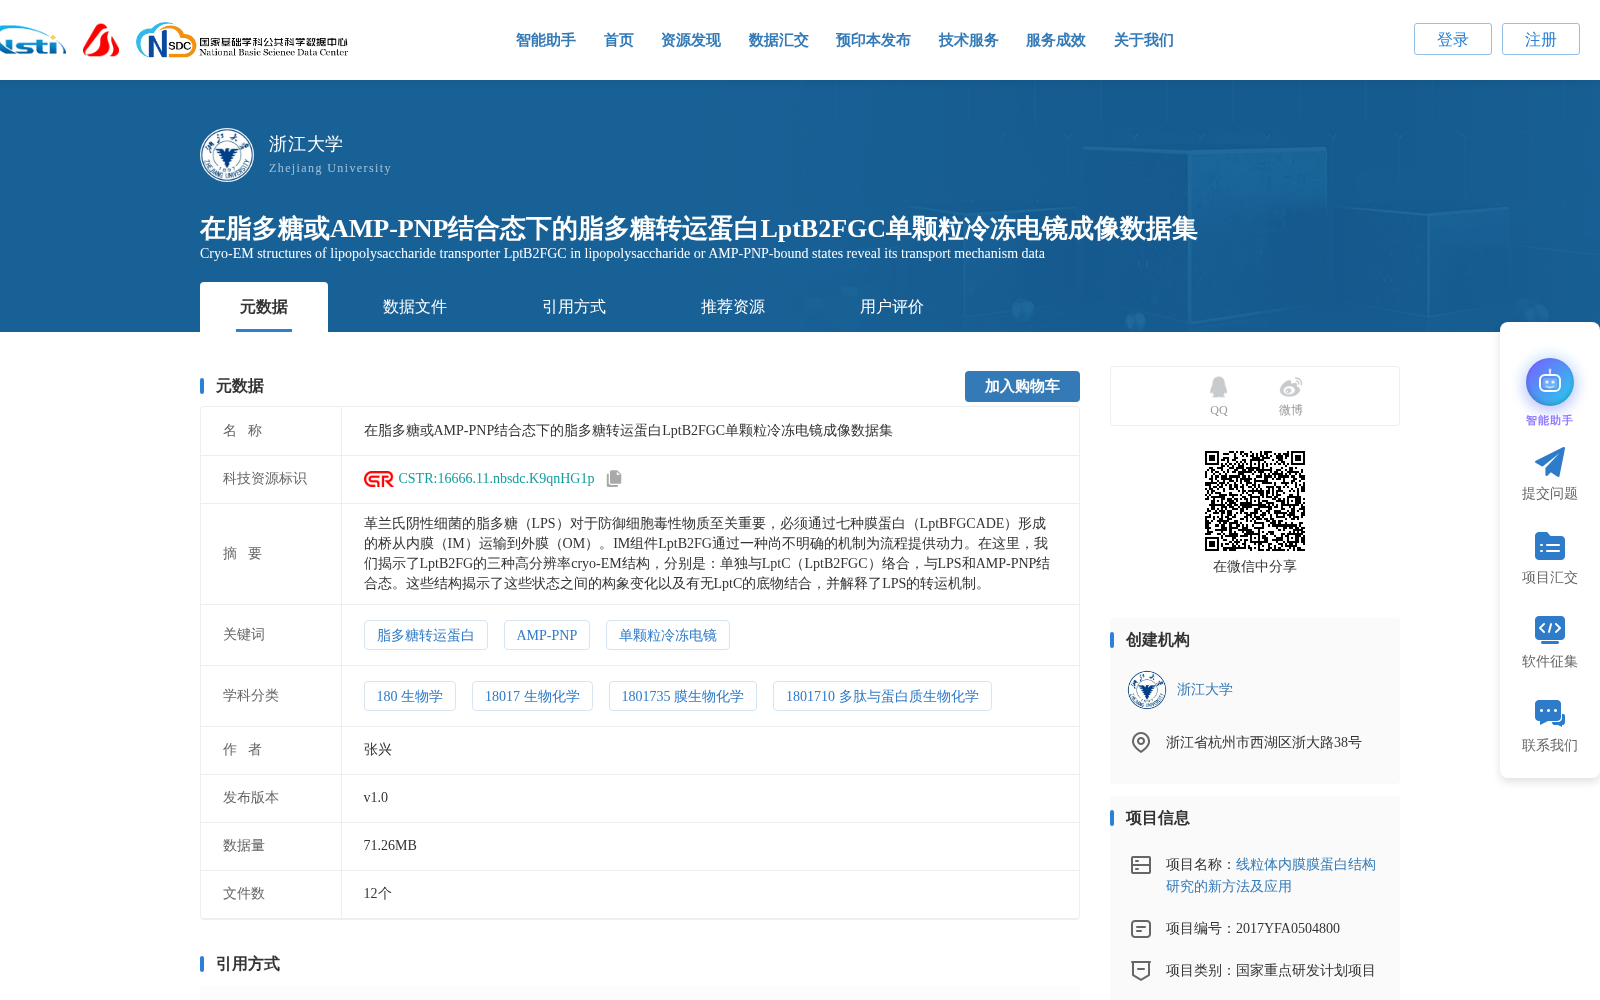This screenshot has width=1600, height=1000.
Task: Click subject tag 18017 生物化学
Action: [x=532, y=696]
